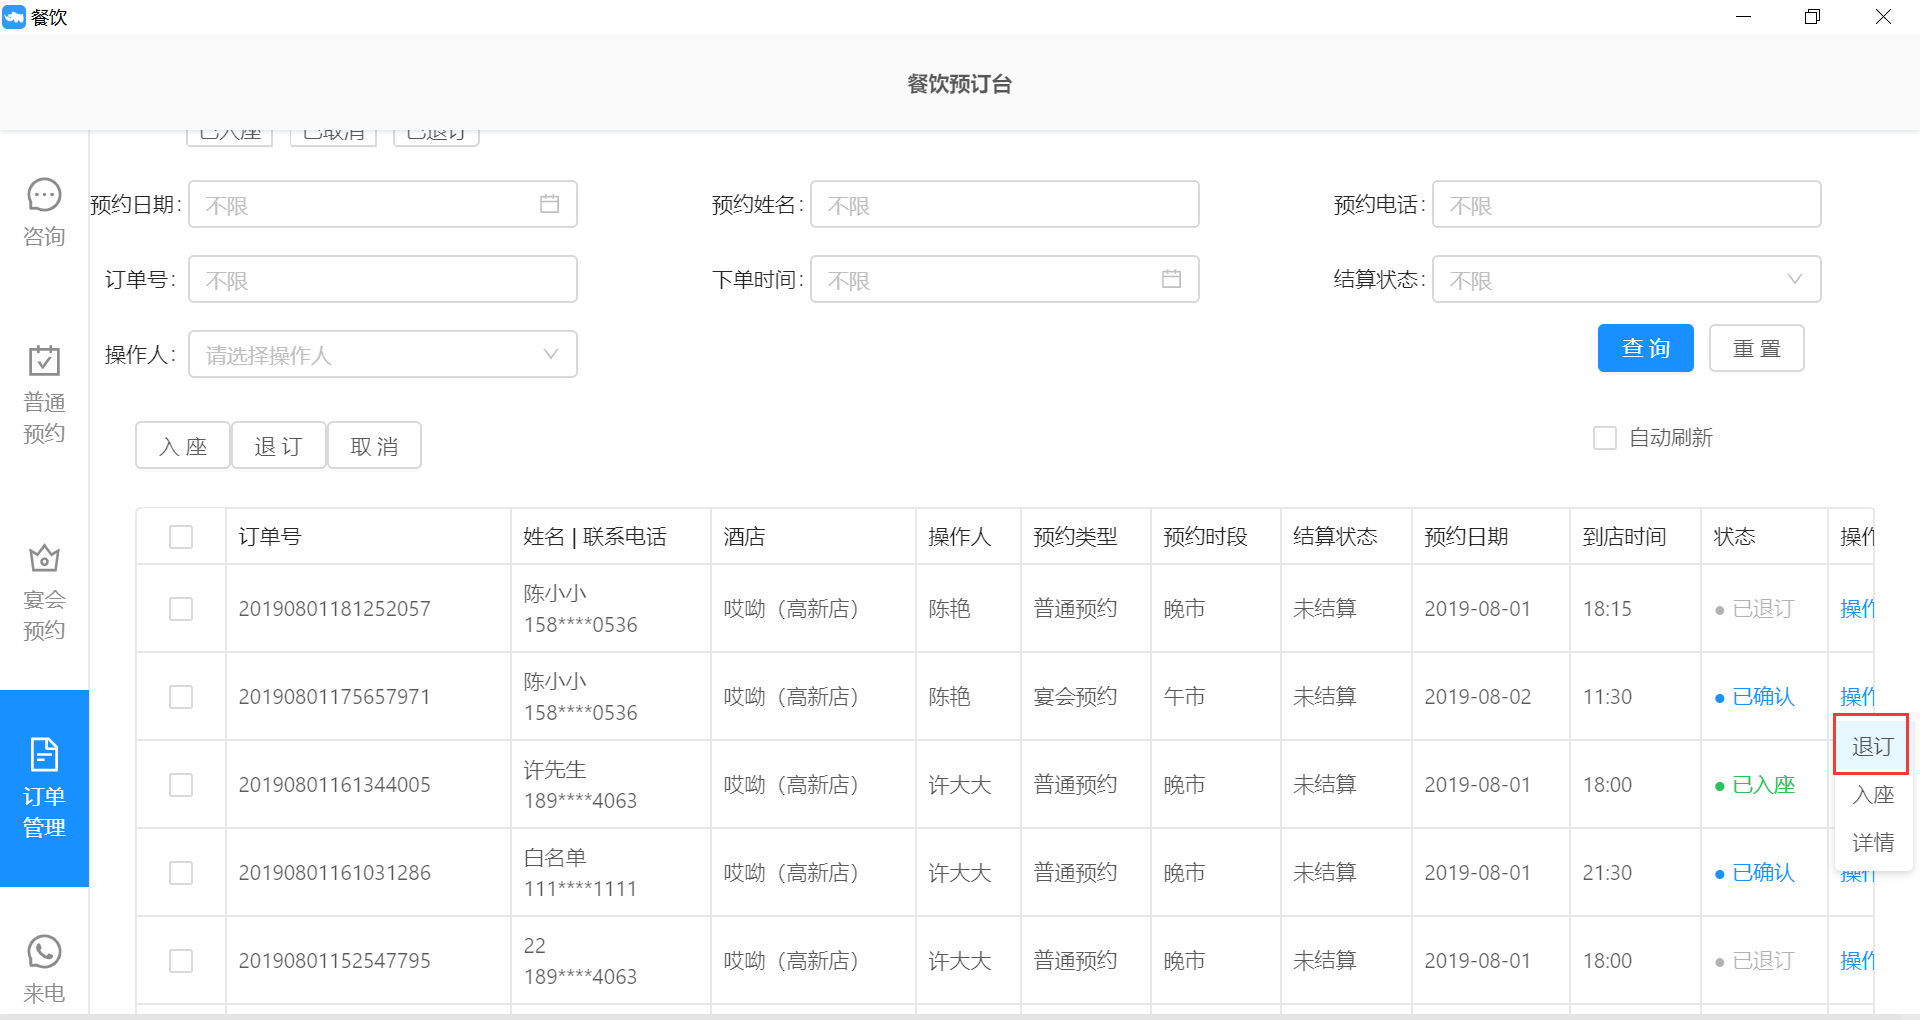Click order number 20190801161344005
The image size is (1920, 1020).
[x=334, y=785]
